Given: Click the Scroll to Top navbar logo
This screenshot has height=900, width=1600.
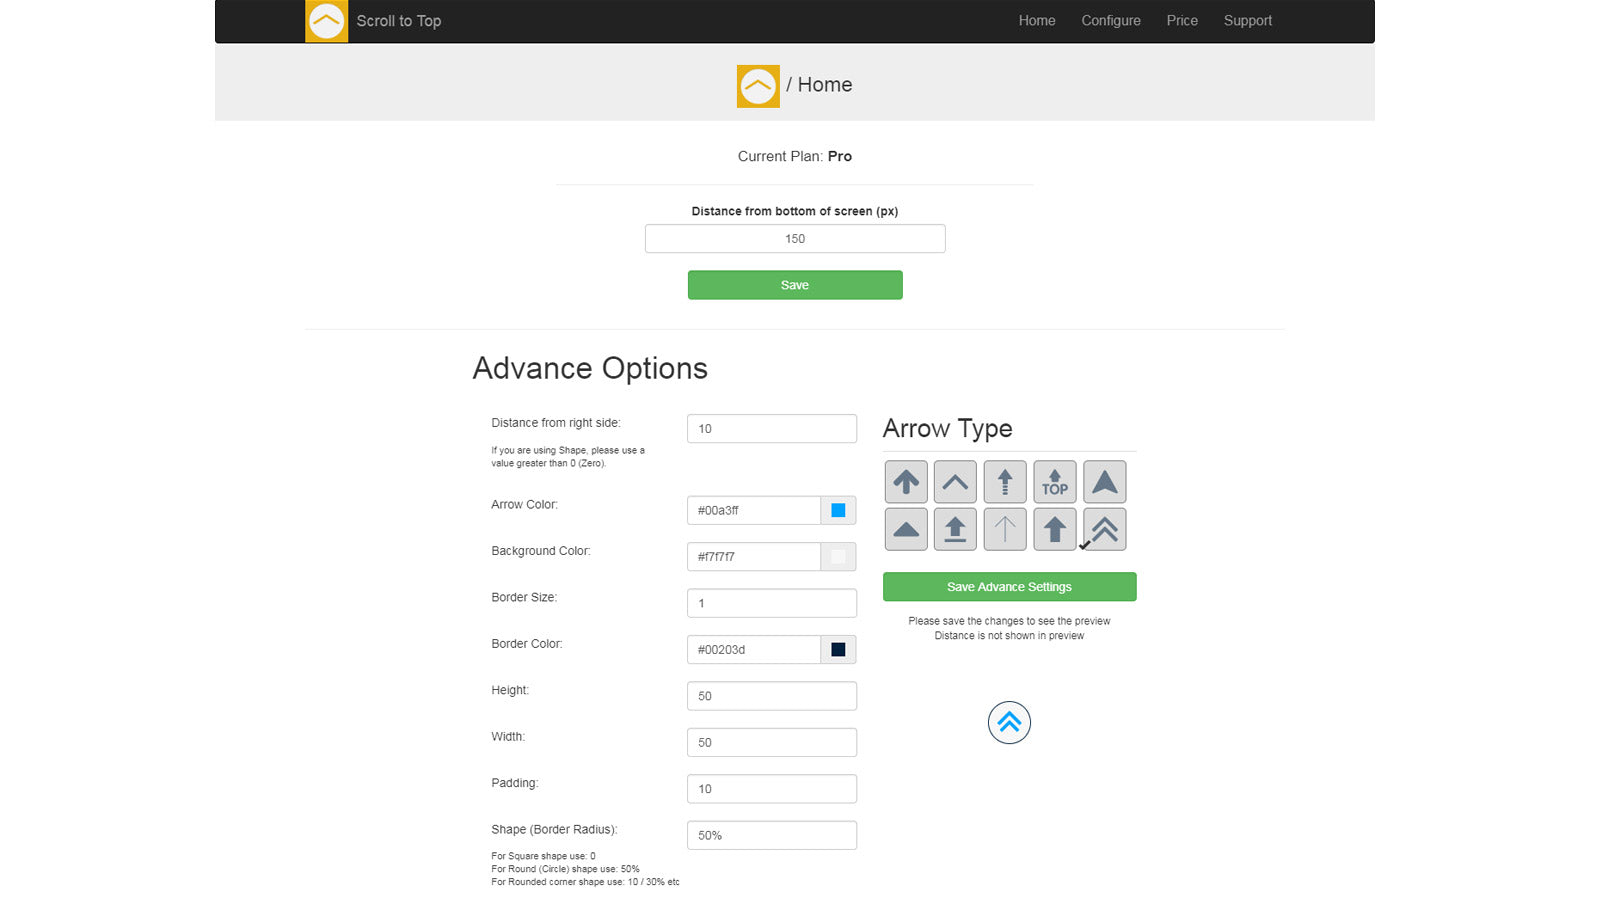Looking at the screenshot, I should click(326, 21).
